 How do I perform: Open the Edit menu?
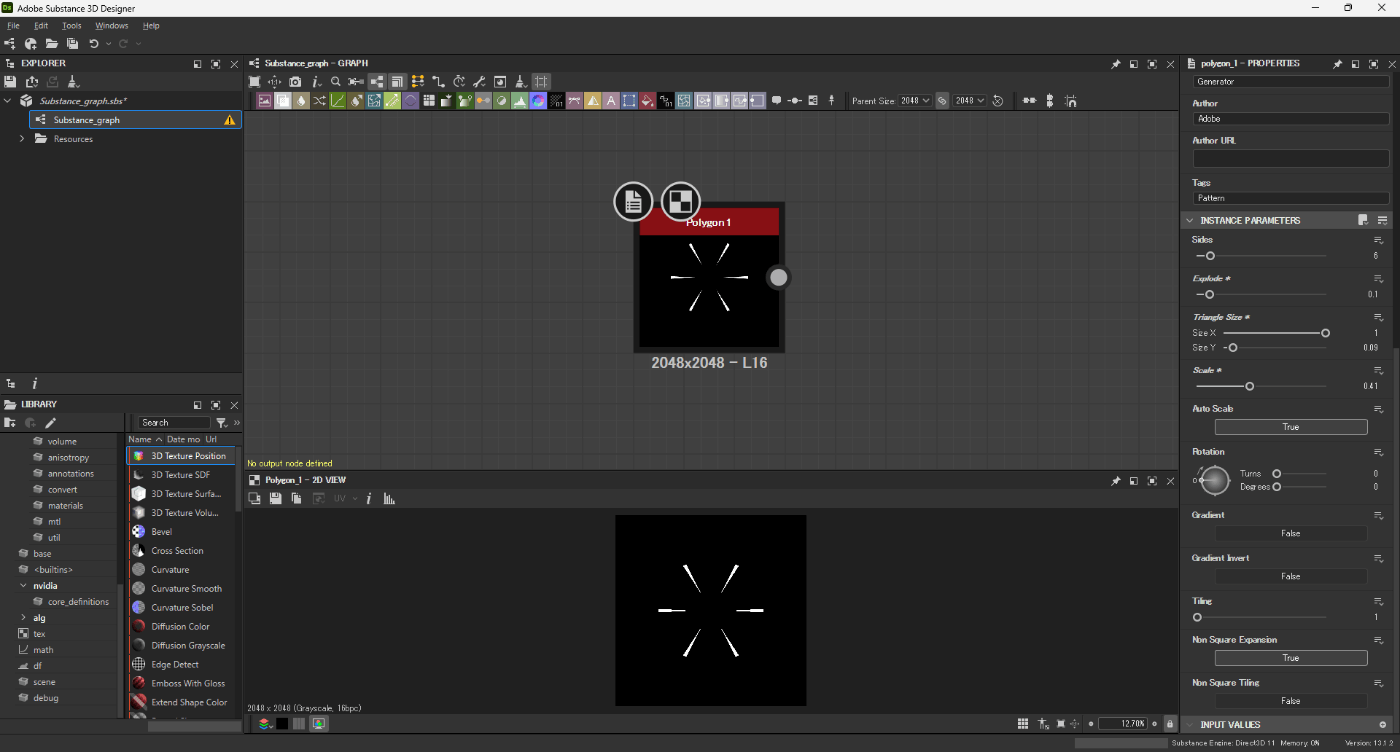[41, 25]
